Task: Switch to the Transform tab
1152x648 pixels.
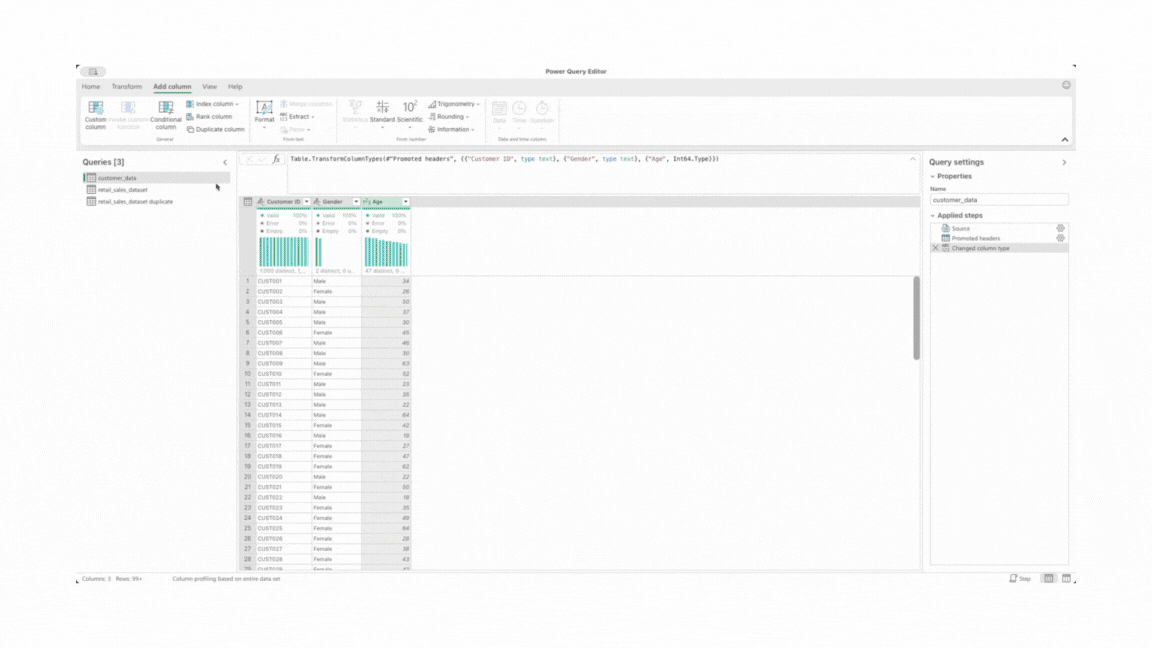Action: [126, 87]
